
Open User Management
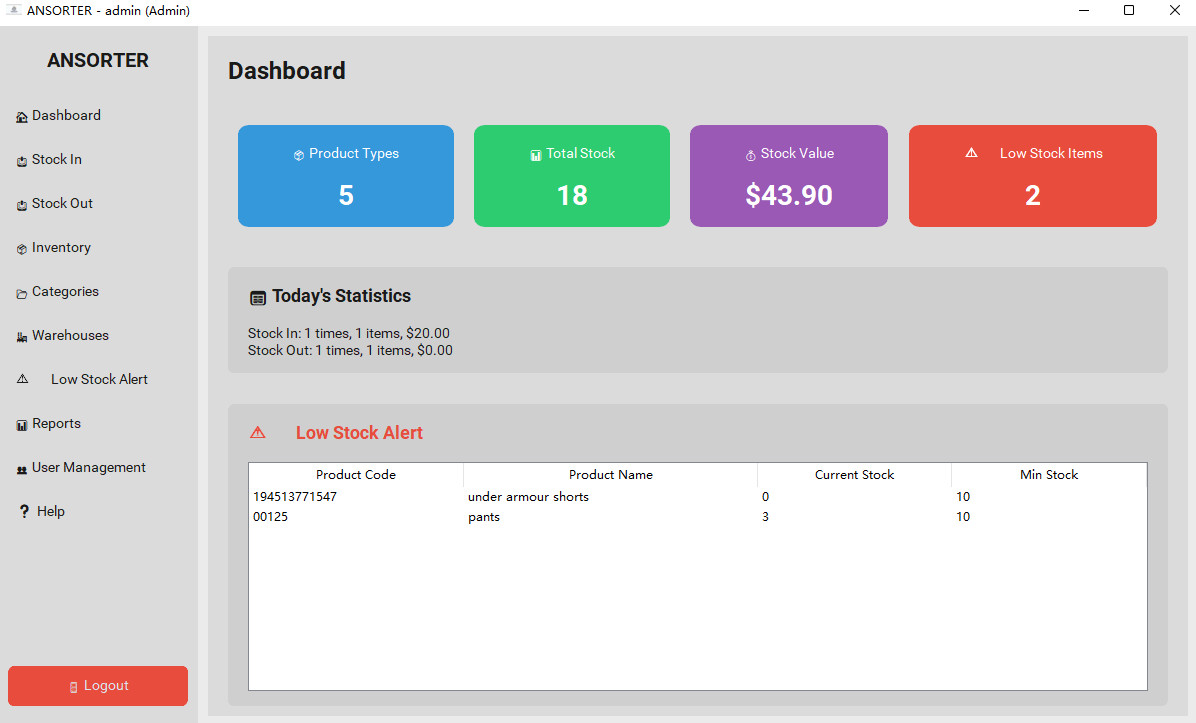98,468
